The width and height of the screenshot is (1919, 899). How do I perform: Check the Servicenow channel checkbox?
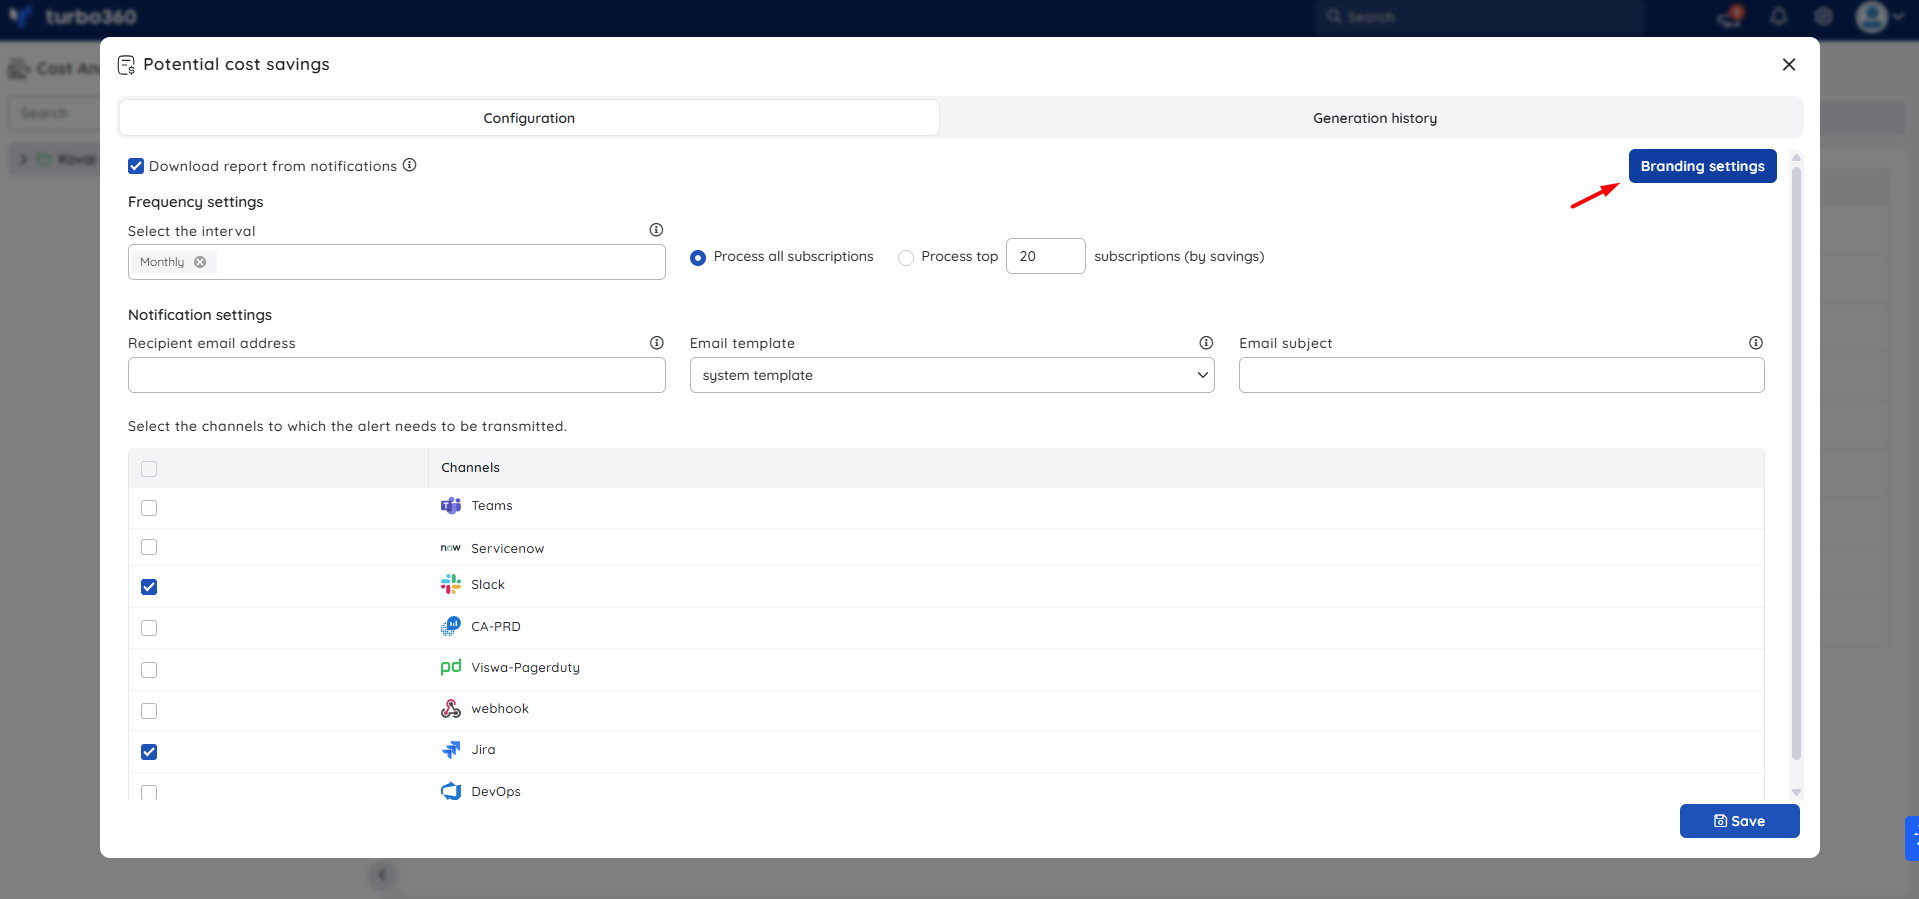click(x=149, y=547)
